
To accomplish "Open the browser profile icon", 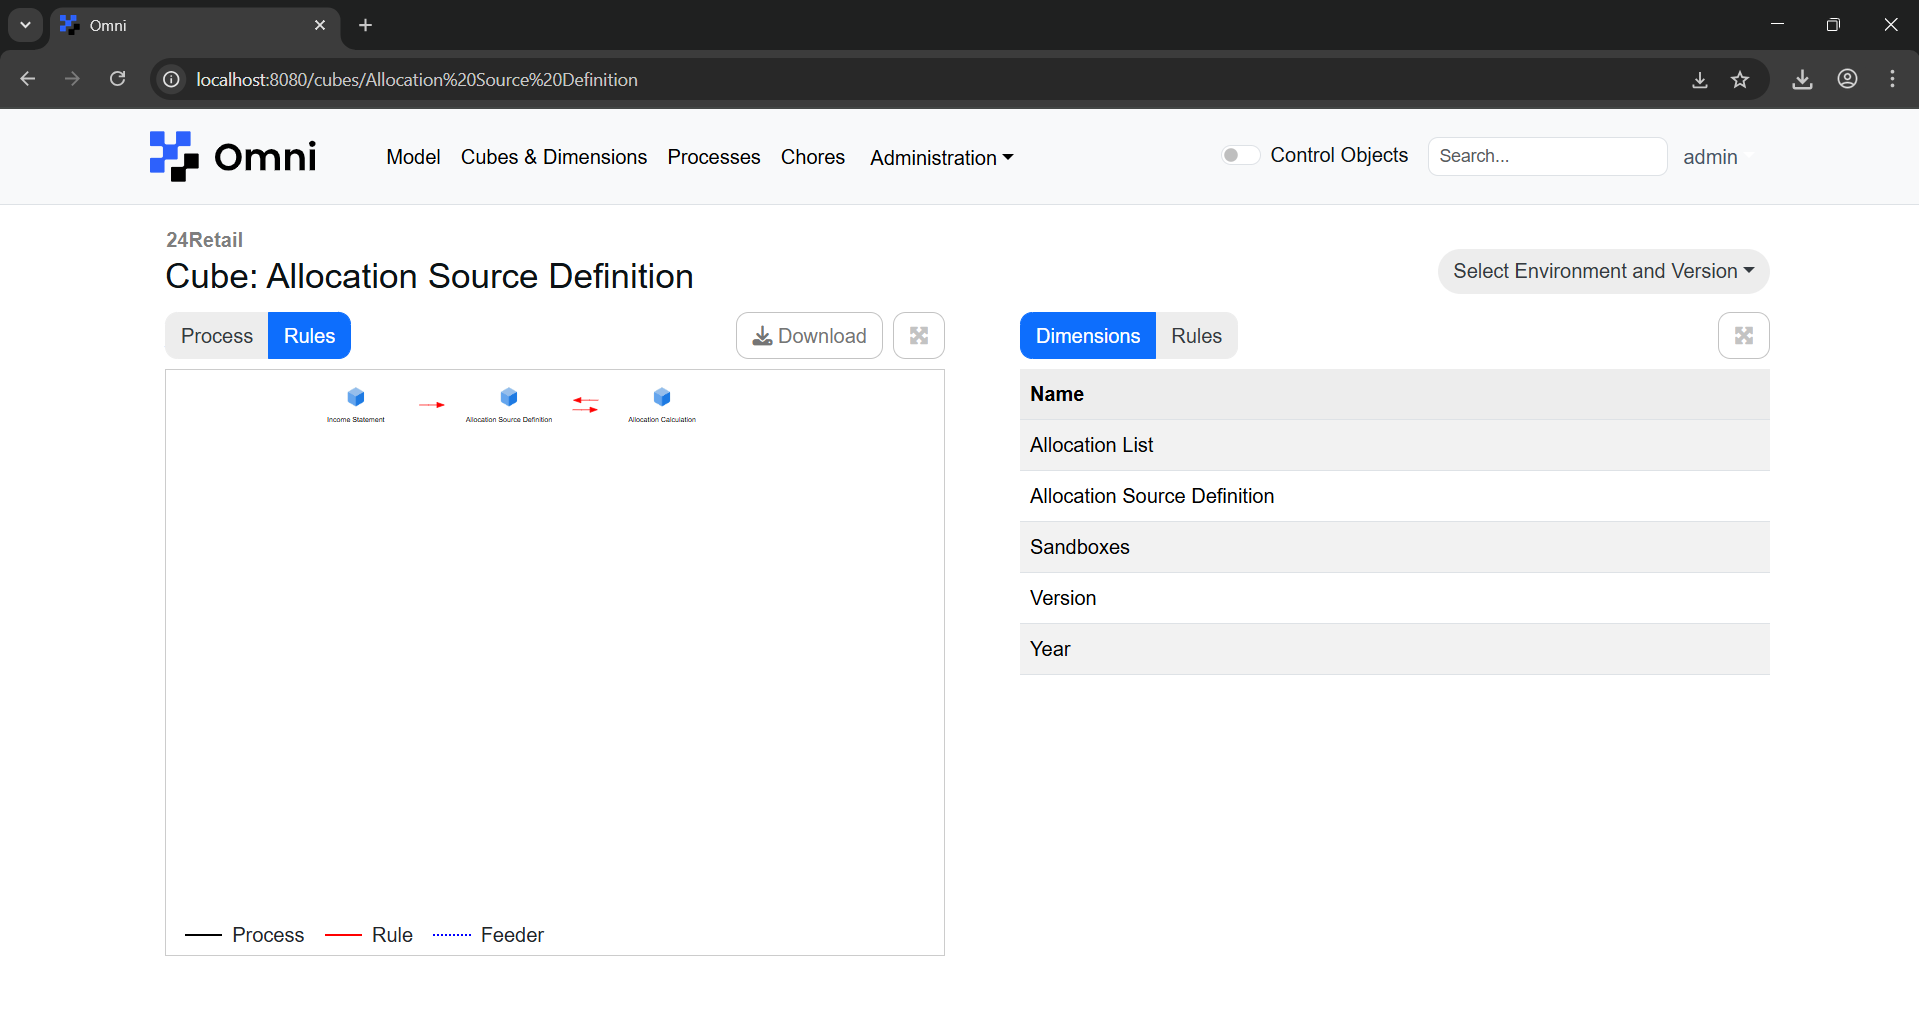I will [x=1847, y=79].
